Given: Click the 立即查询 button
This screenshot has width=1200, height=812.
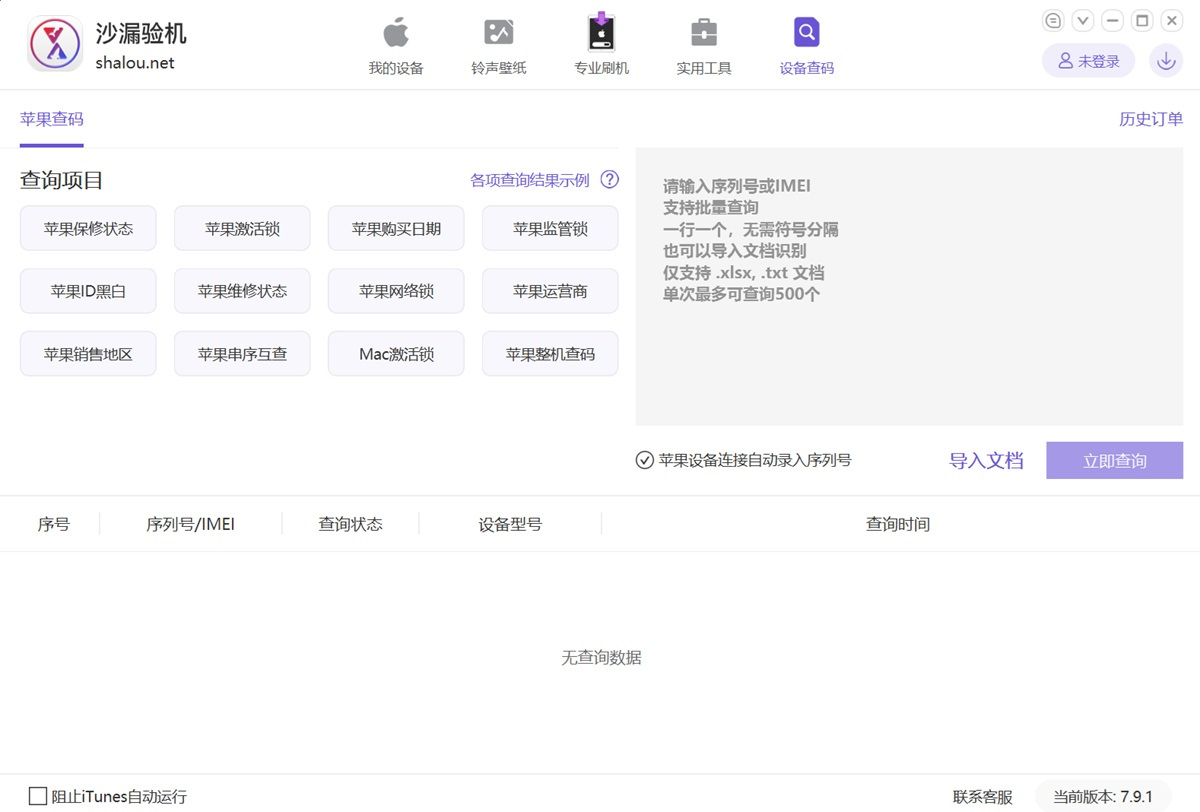Looking at the screenshot, I should tap(1114, 461).
